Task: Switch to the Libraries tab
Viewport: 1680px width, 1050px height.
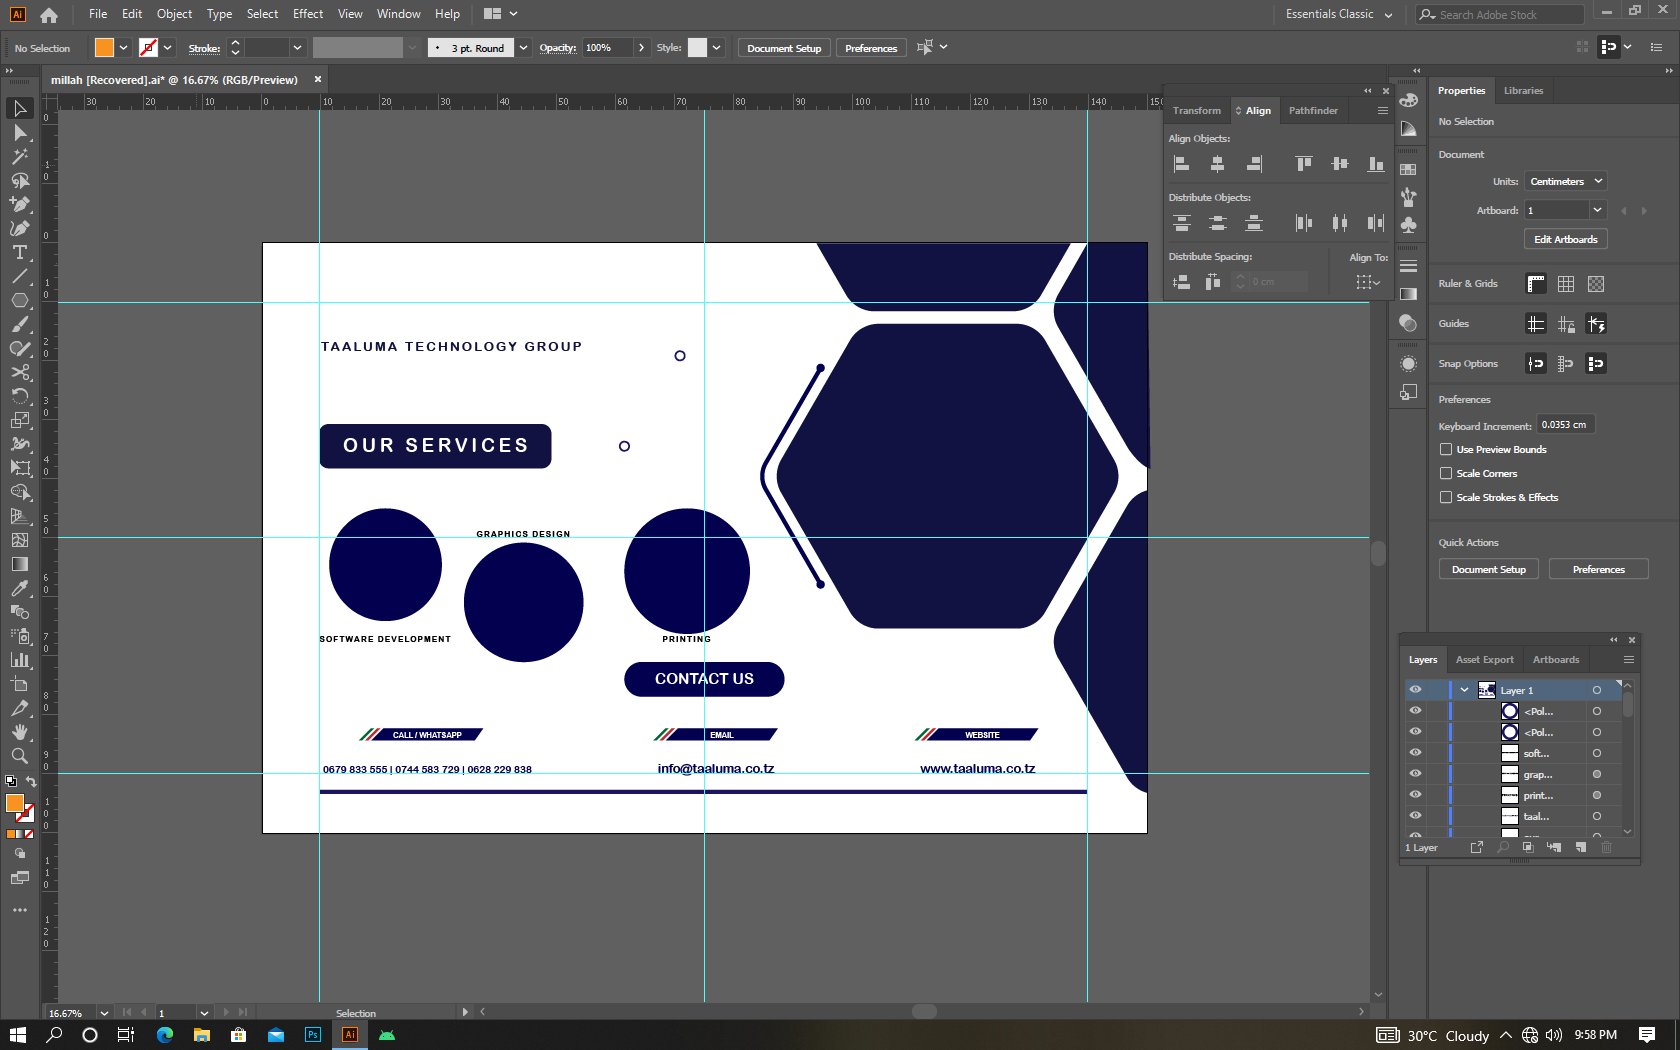Action: tap(1523, 91)
